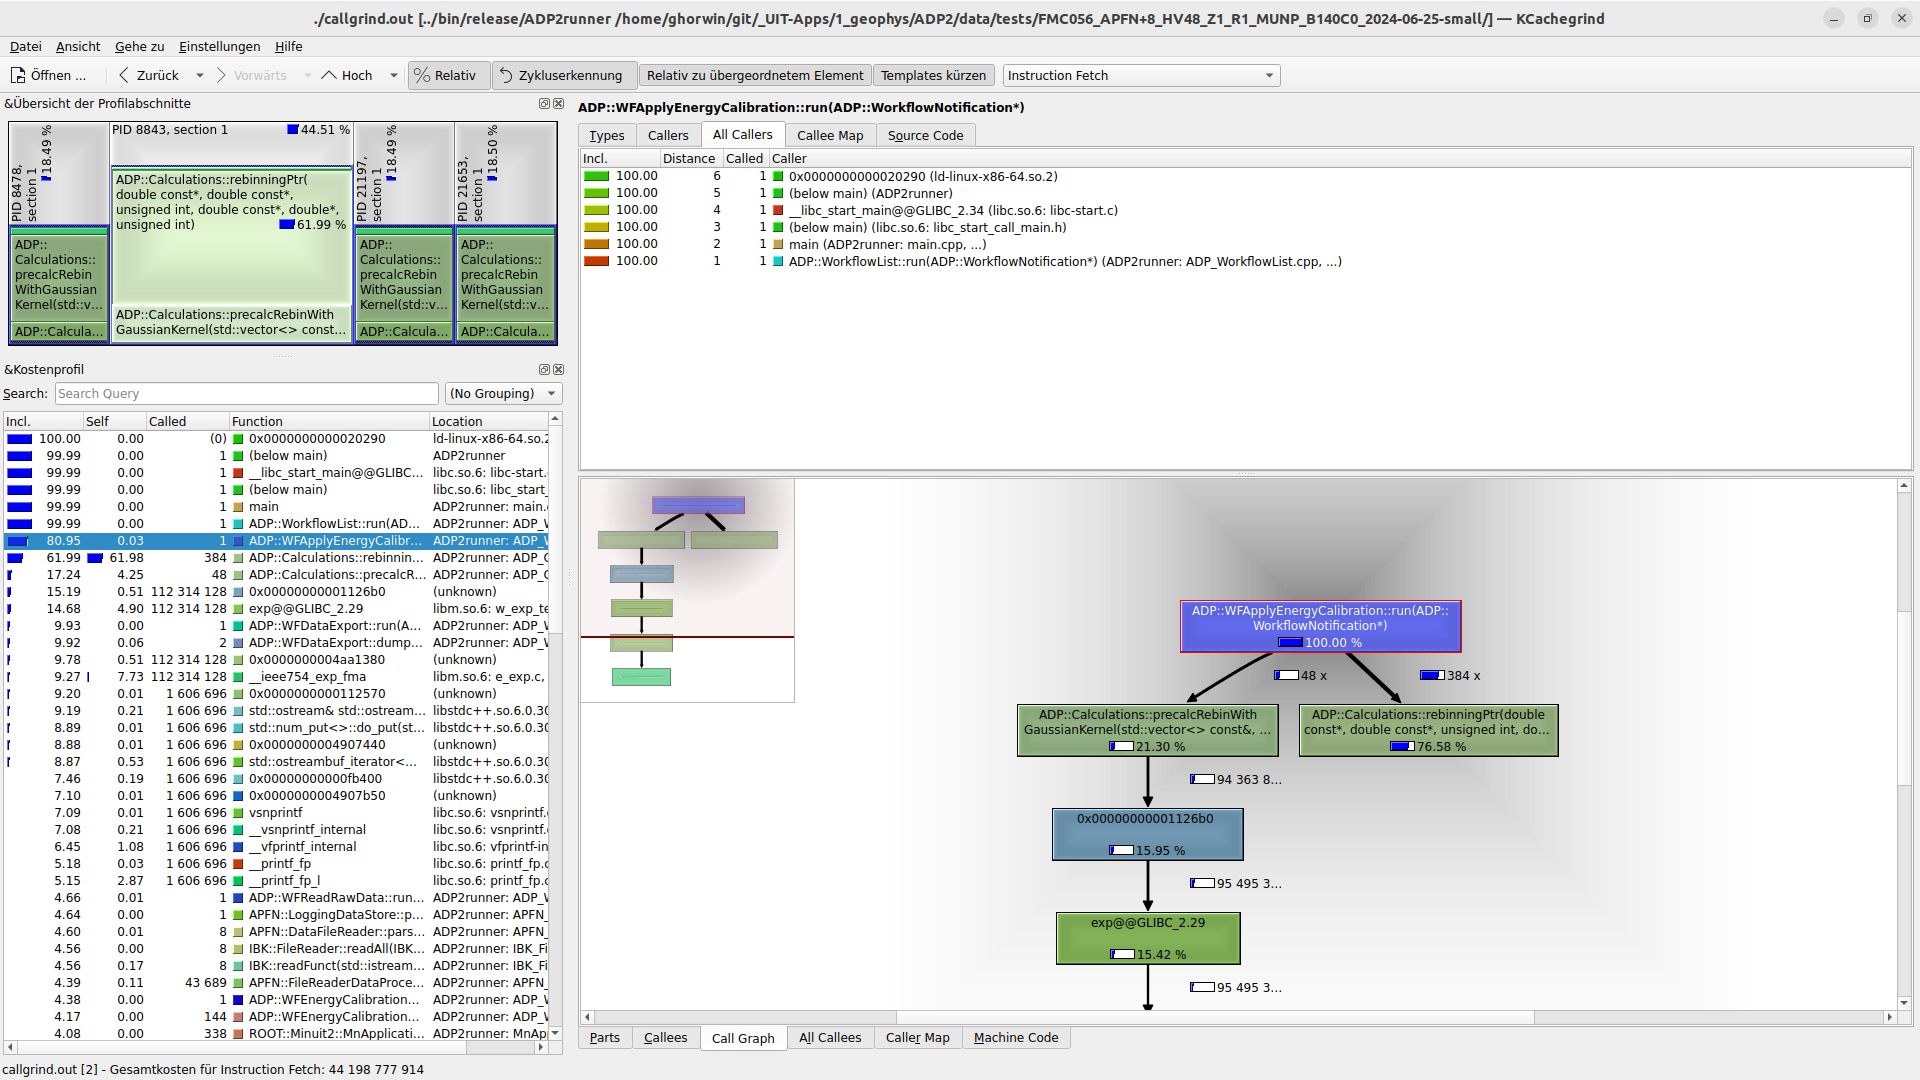This screenshot has width=1920, height=1080.
Task: Open the (No Grouping) combo box
Action: [x=503, y=394]
